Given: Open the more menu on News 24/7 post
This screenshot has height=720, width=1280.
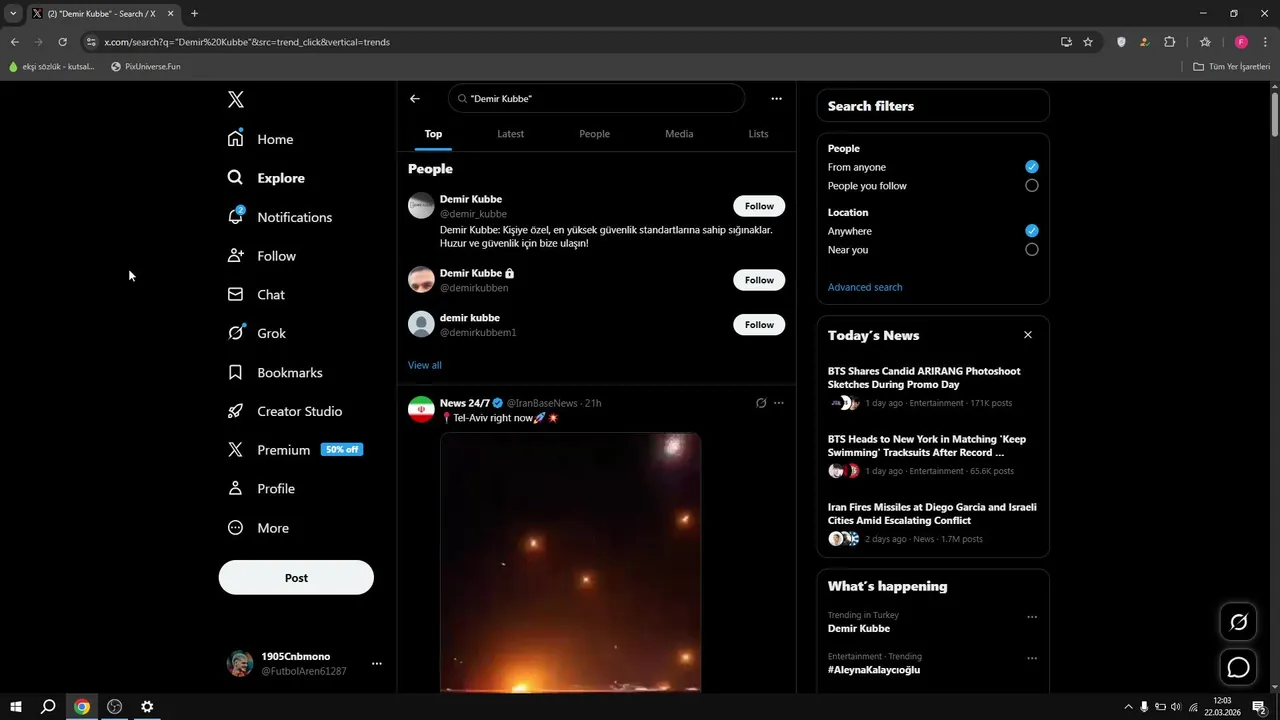Looking at the screenshot, I should click(x=779, y=403).
